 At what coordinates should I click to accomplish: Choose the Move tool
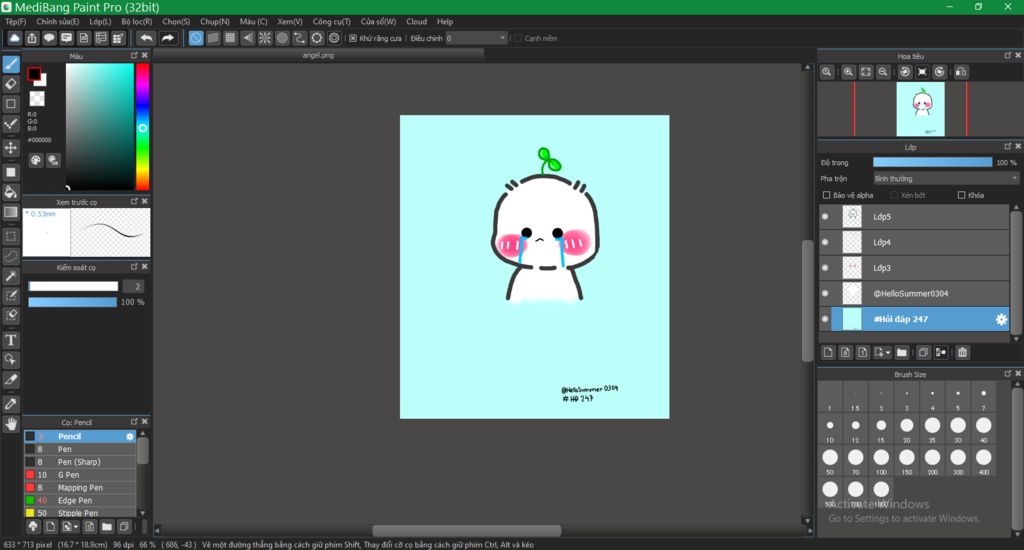[10, 148]
